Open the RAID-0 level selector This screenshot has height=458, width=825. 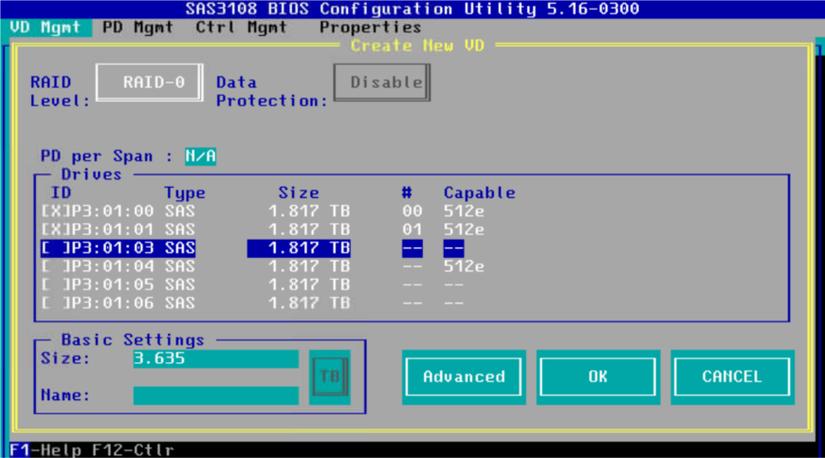[149, 82]
